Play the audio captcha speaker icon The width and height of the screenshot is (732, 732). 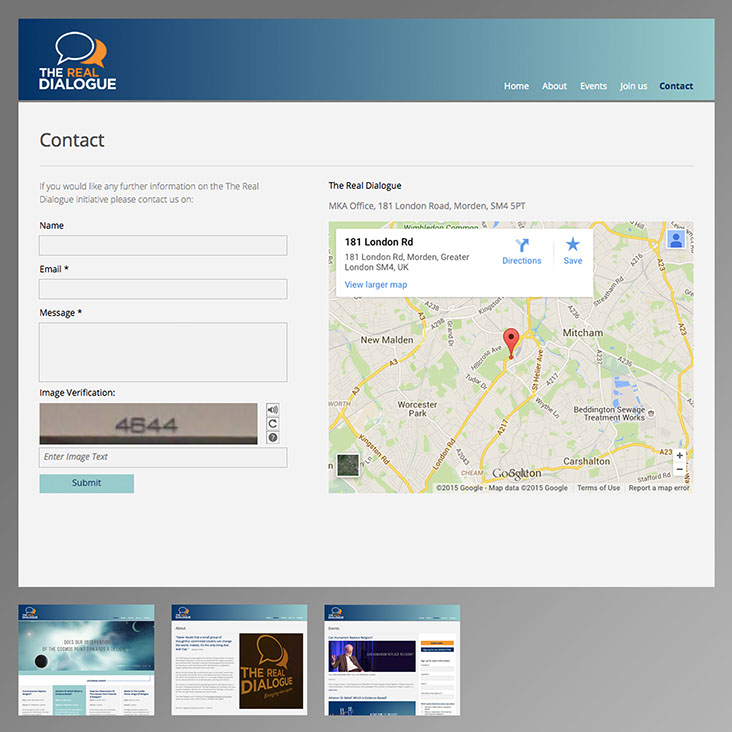pos(273,410)
